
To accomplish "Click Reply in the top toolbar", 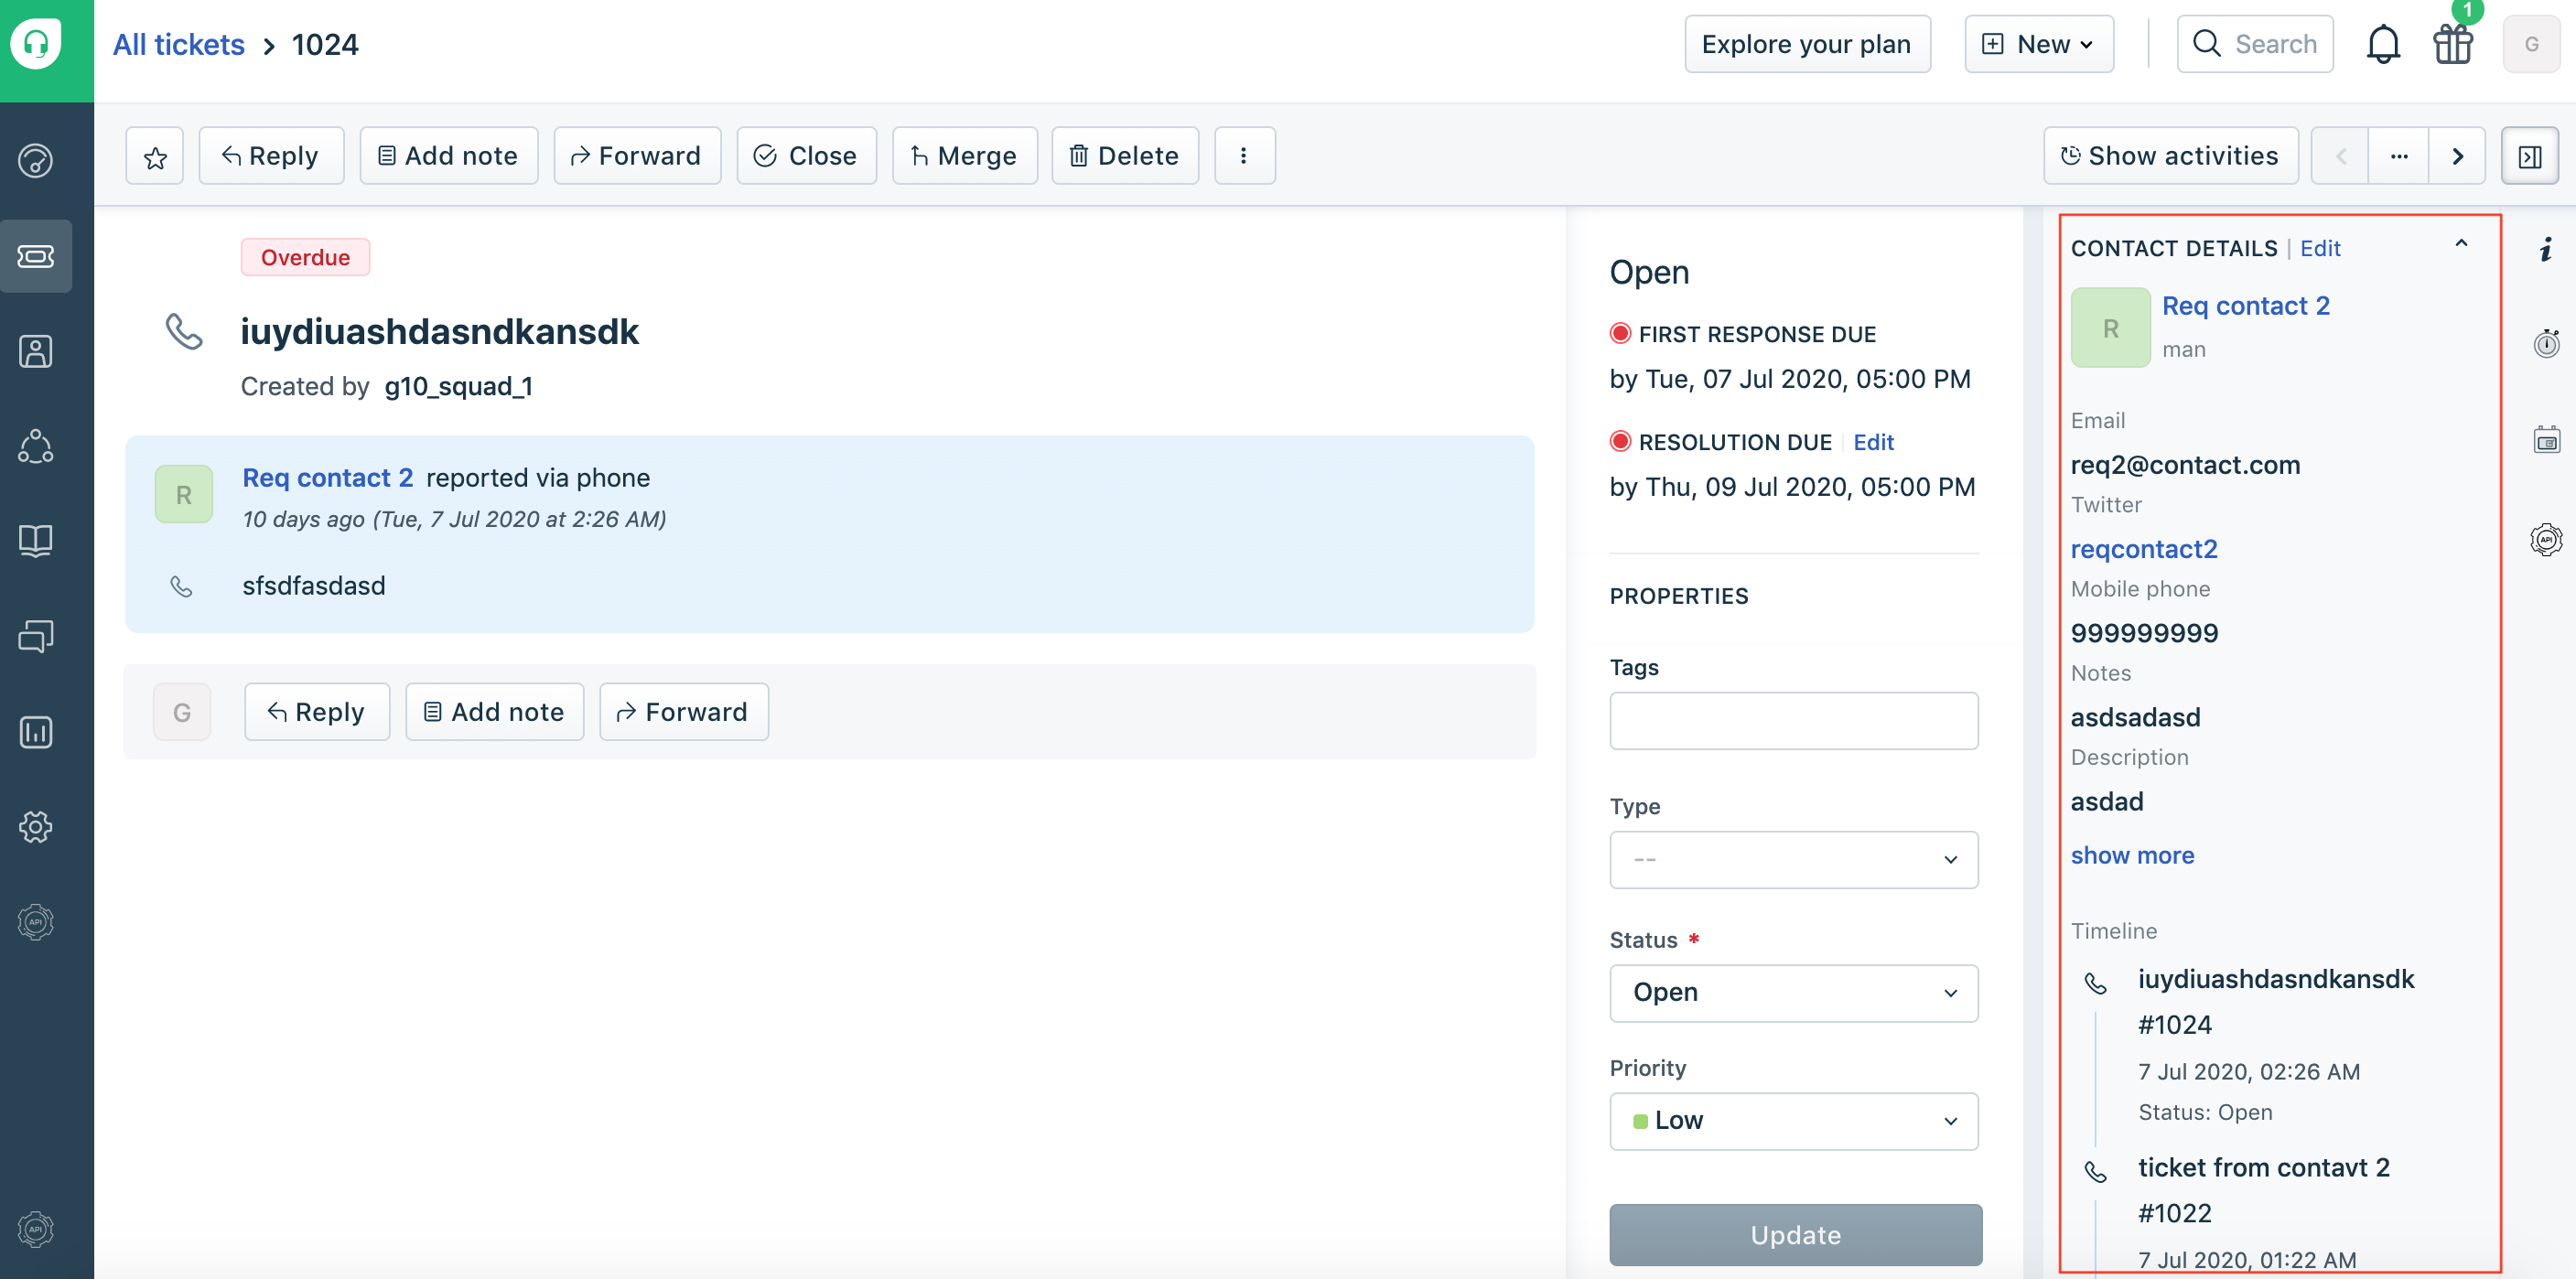I will tap(271, 156).
